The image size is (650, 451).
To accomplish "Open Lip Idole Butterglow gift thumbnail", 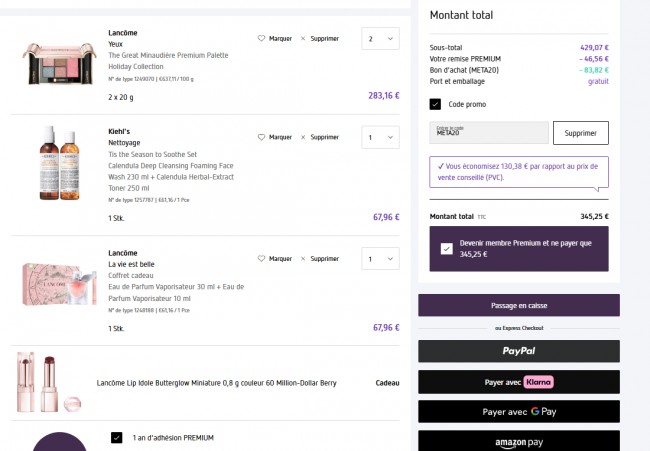I will pyautogui.click(x=49, y=382).
